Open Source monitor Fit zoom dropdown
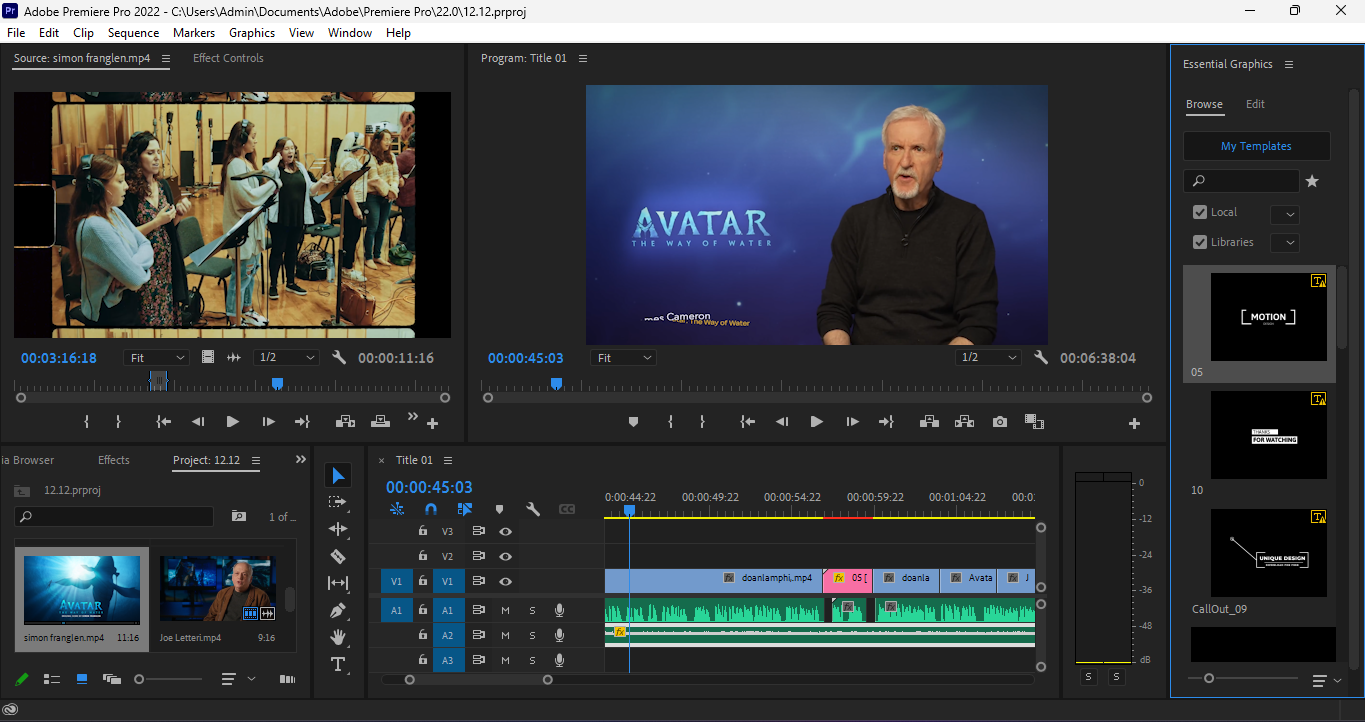1365x722 pixels. (x=157, y=357)
